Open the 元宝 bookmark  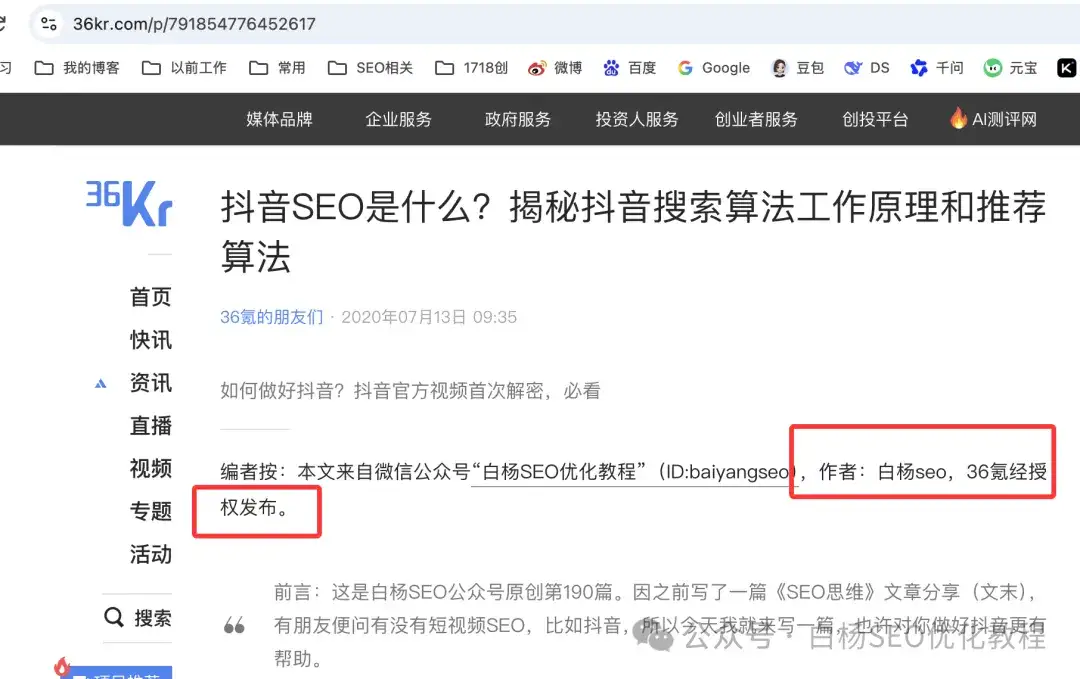click(x=1010, y=67)
